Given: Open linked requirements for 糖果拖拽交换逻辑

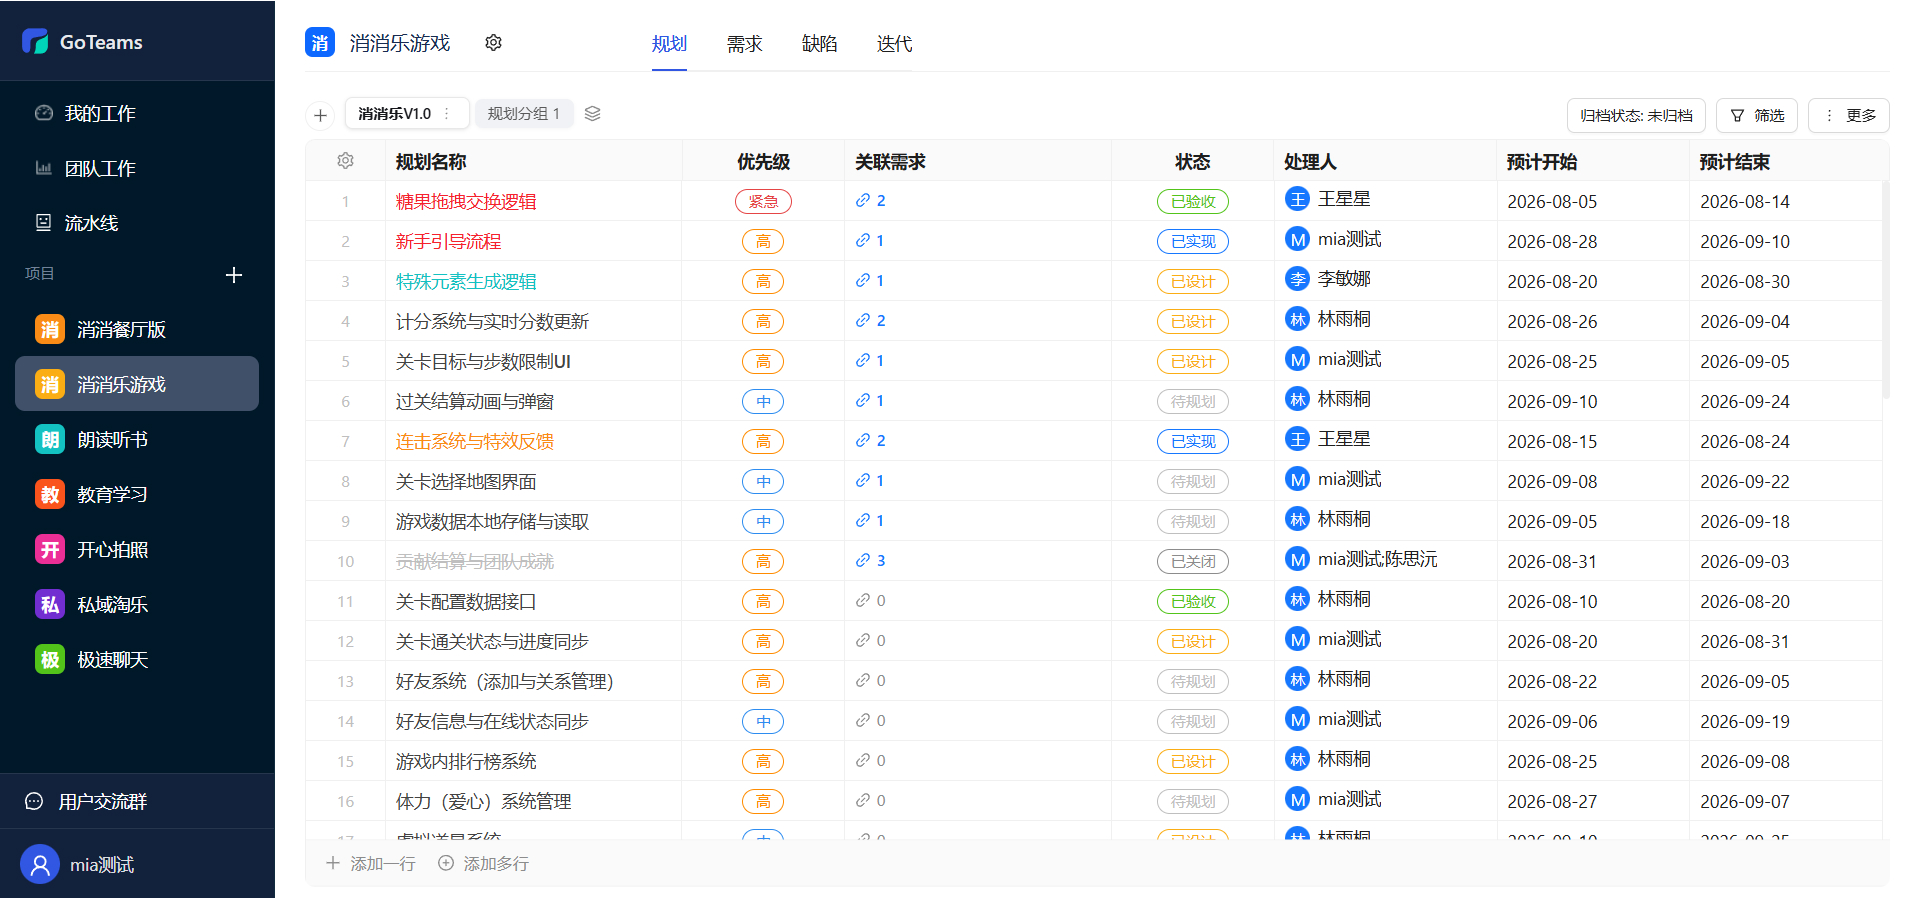Looking at the screenshot, I should (871, 201).
